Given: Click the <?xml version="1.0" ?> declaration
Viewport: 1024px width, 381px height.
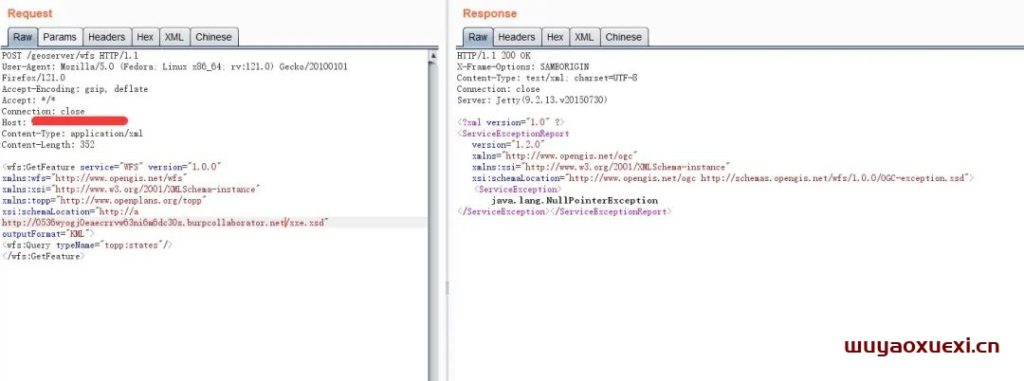Looking at the screenshot, I should pyautogui.click(x=512, y=122).
